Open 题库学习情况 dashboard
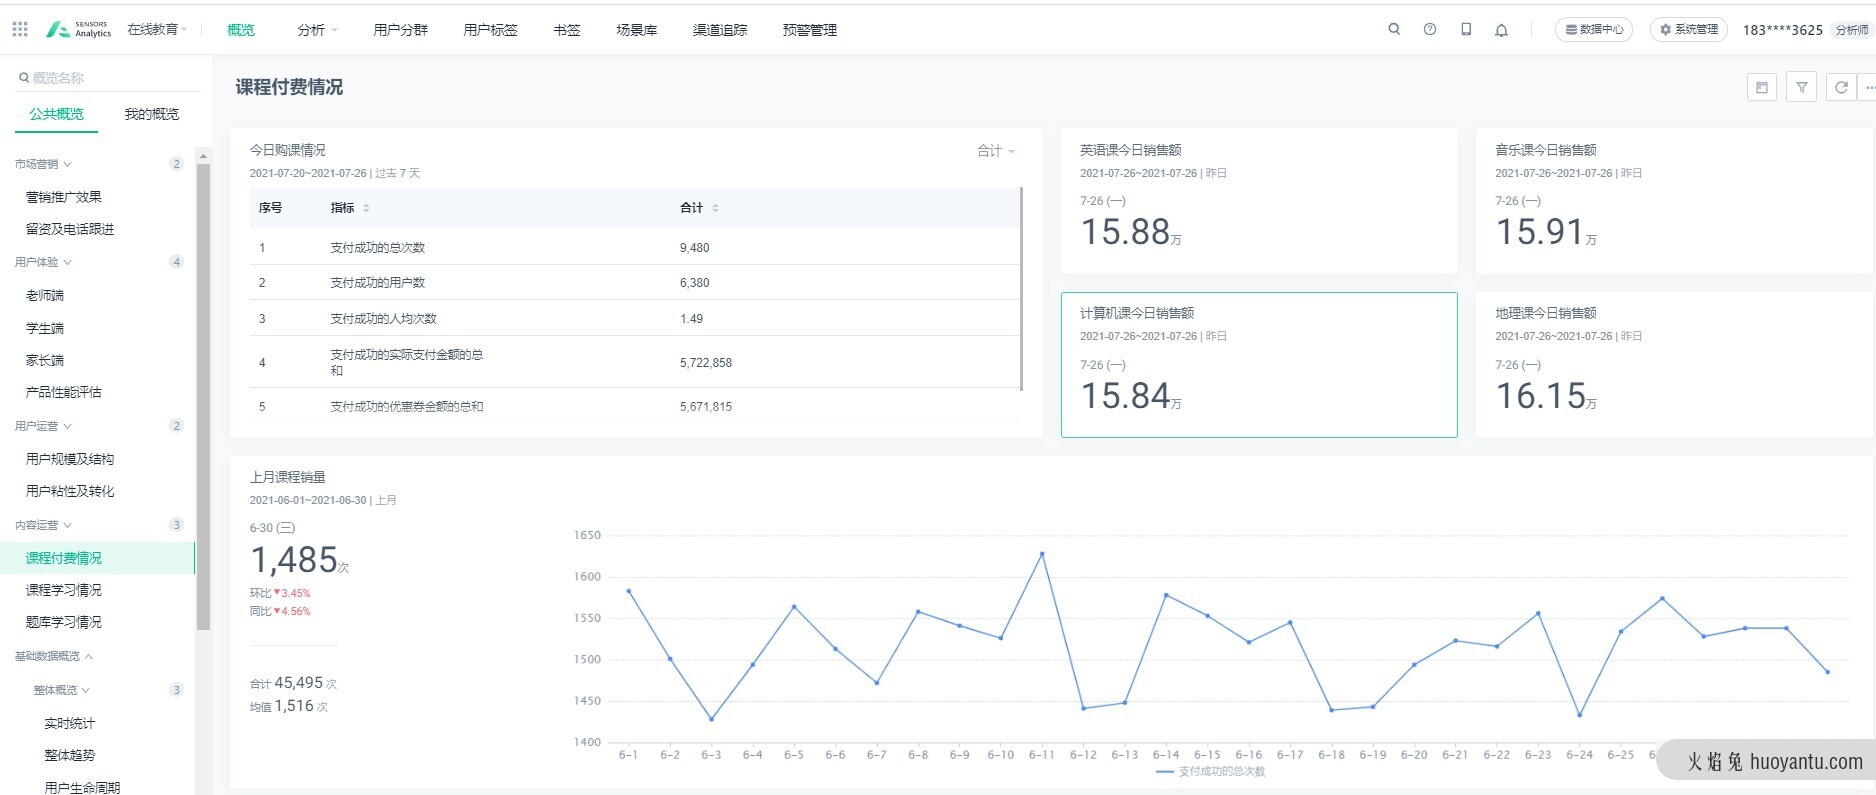This screenshot has width=1876, height=795. pos(64,622)
